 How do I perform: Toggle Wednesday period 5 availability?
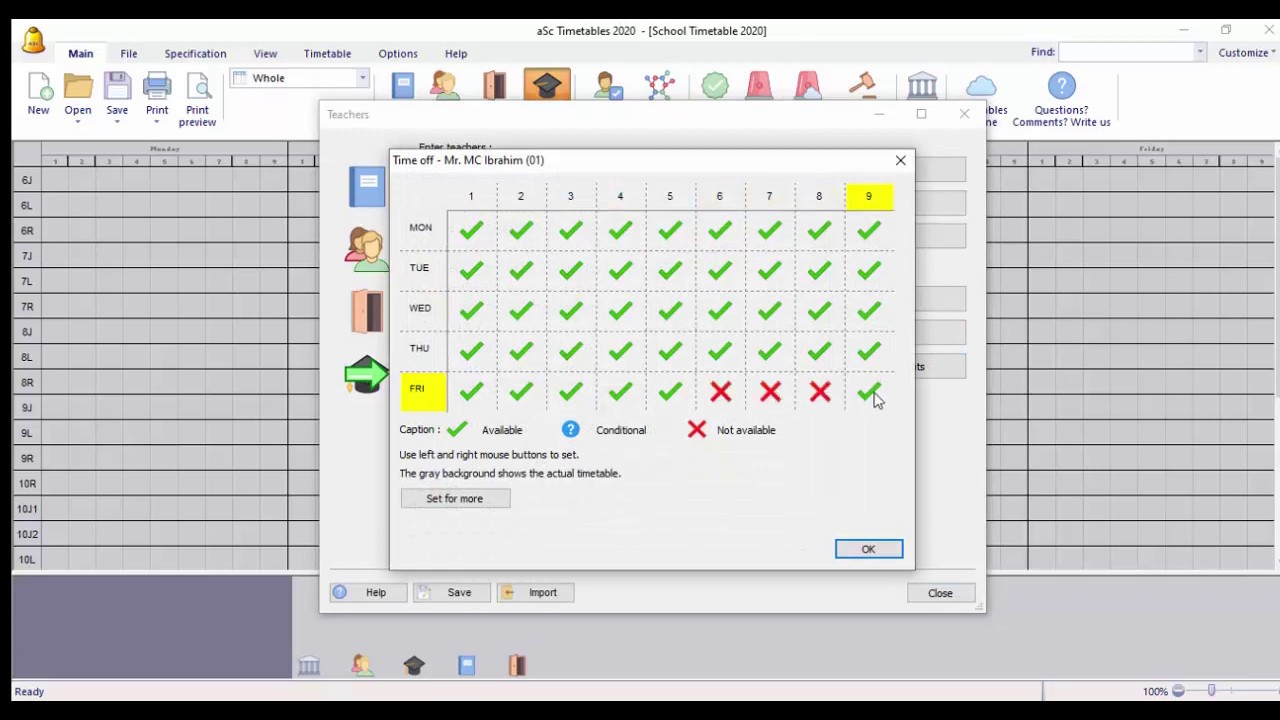670,311
